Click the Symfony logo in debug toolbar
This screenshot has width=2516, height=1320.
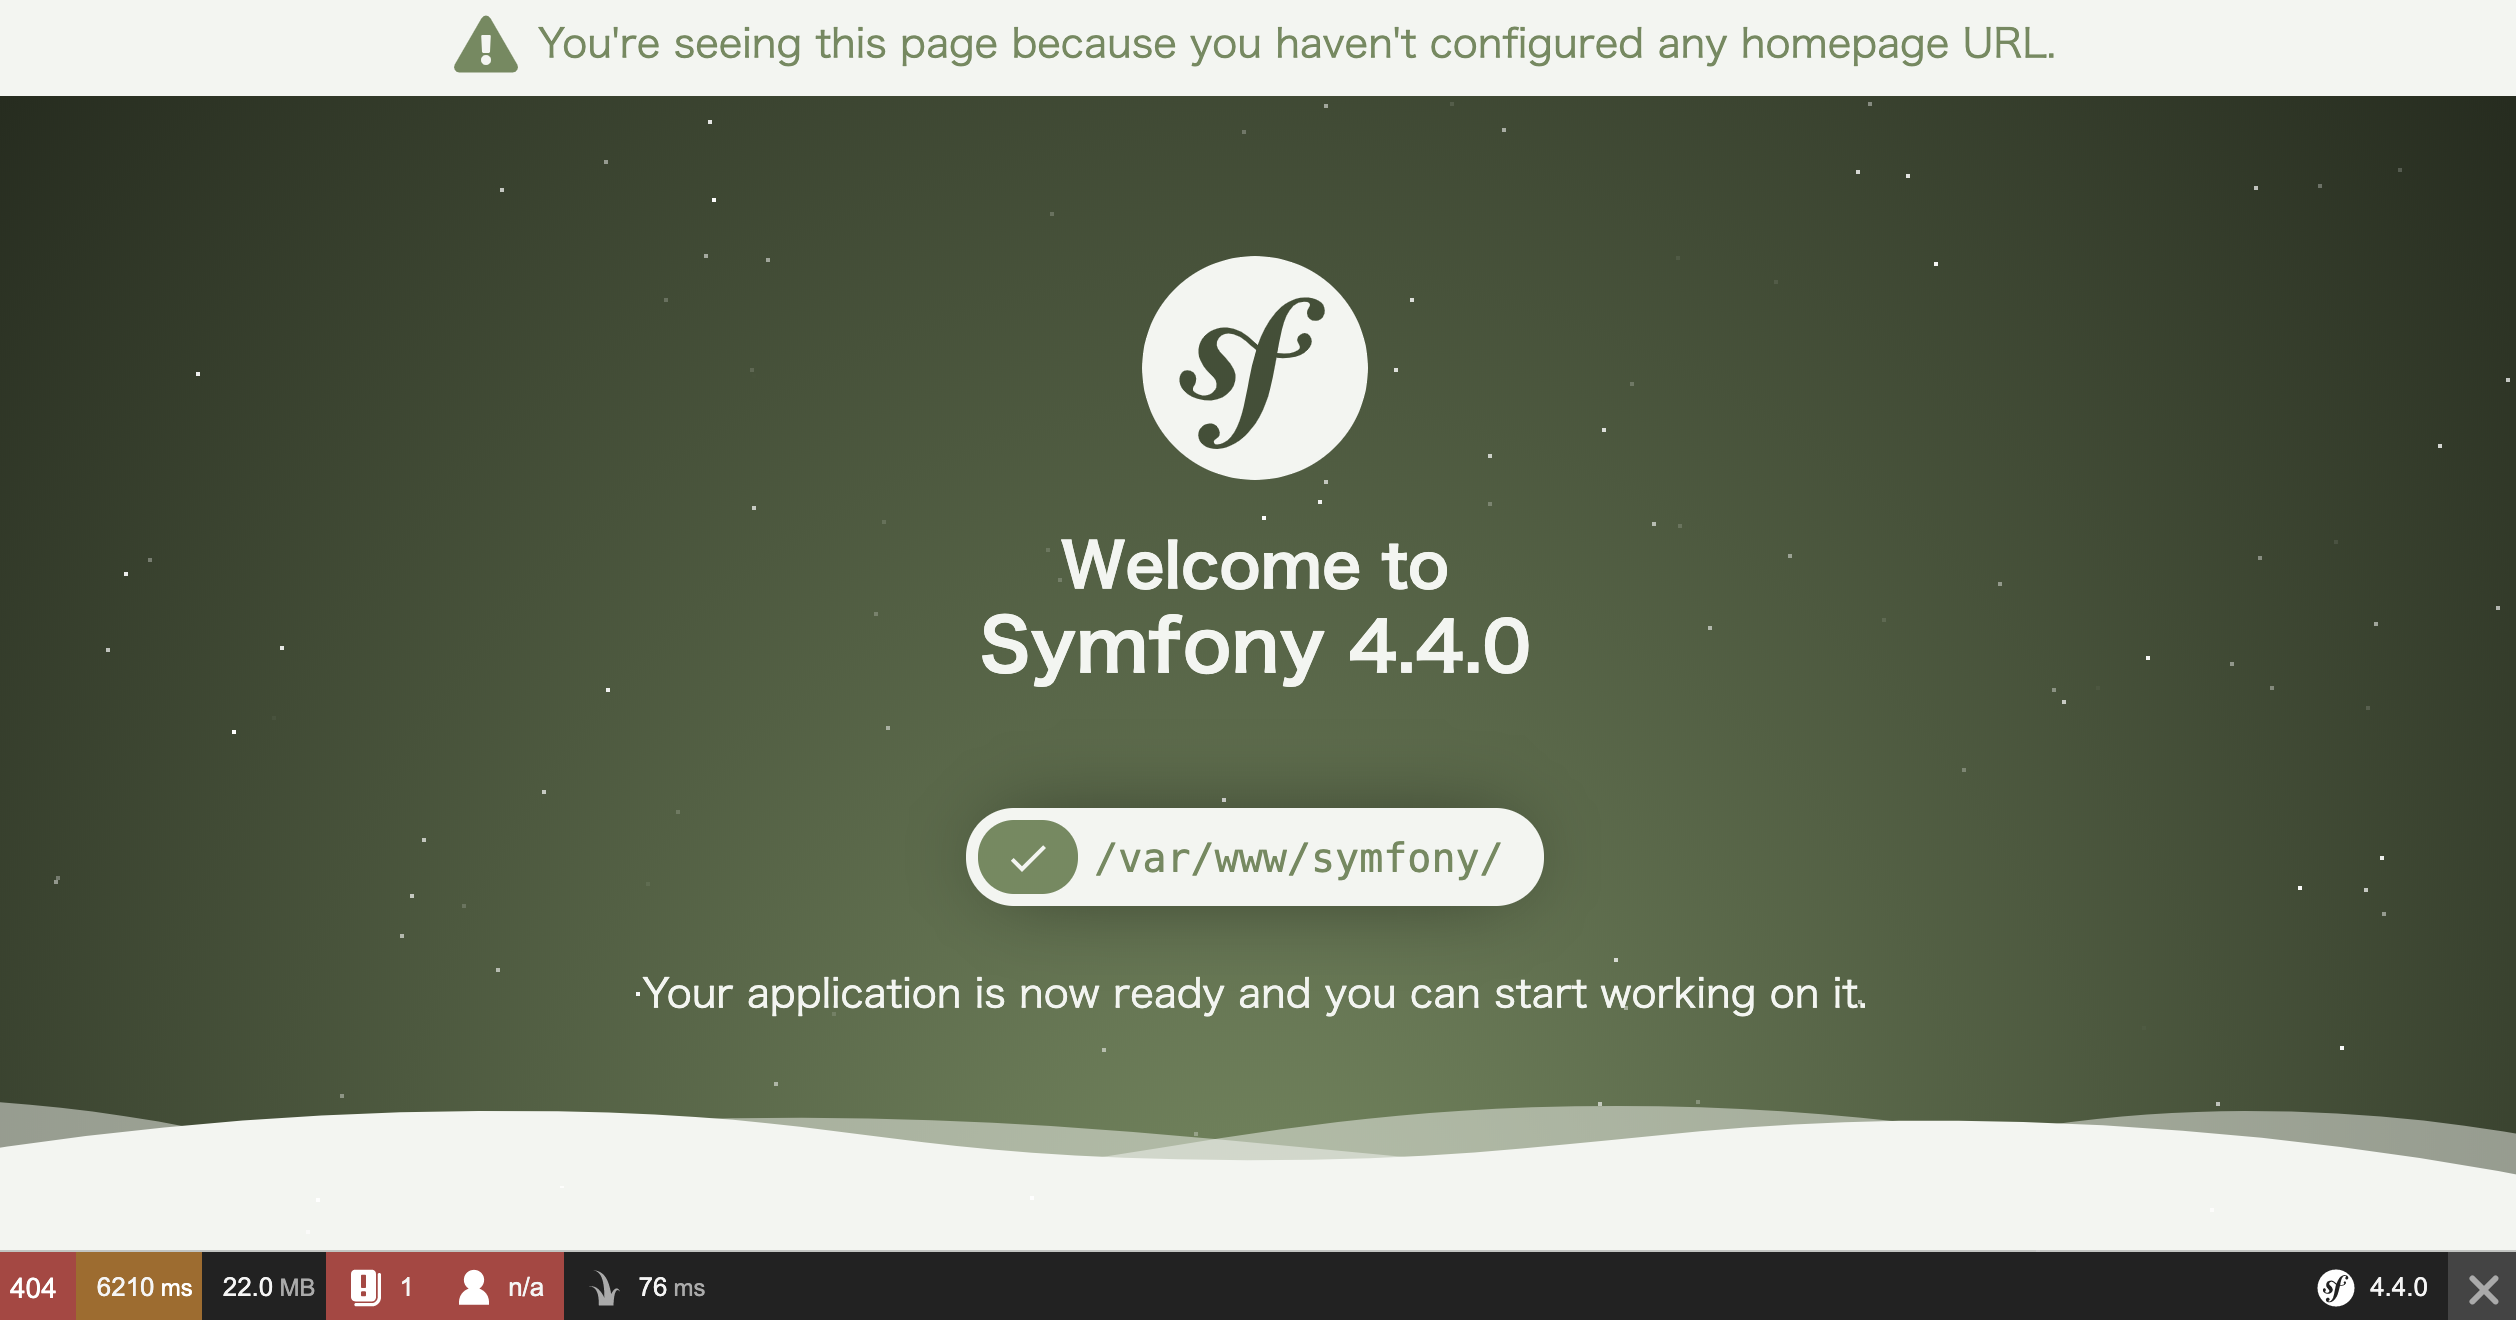click(2336, 1288)
